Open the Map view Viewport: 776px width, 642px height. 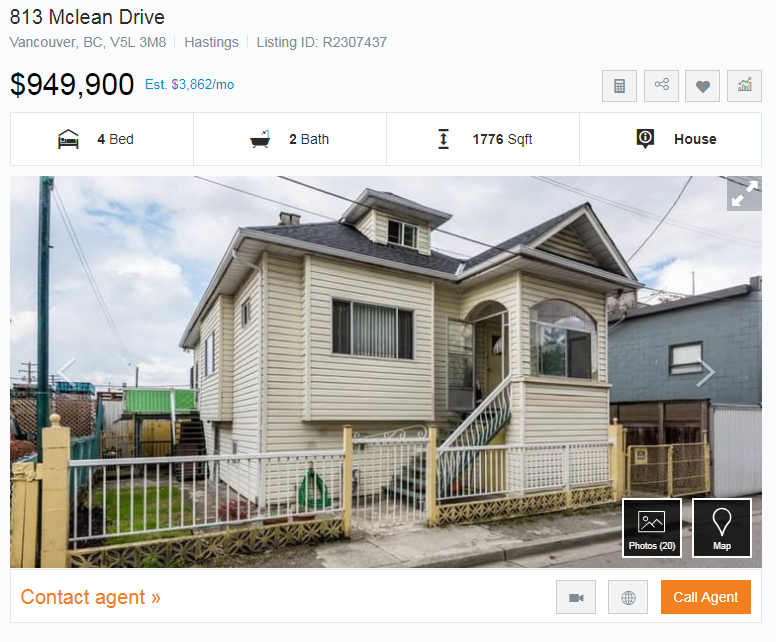click(722, 528)
